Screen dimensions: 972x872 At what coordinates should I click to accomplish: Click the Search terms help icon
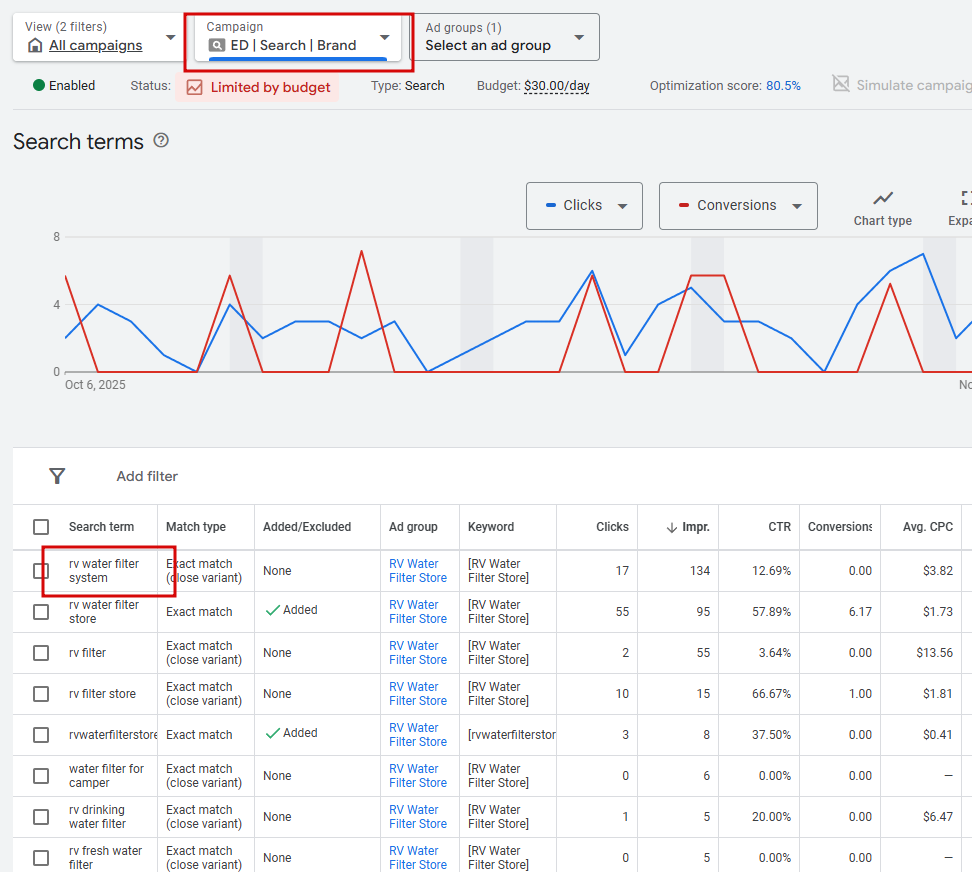click(161, 141)
